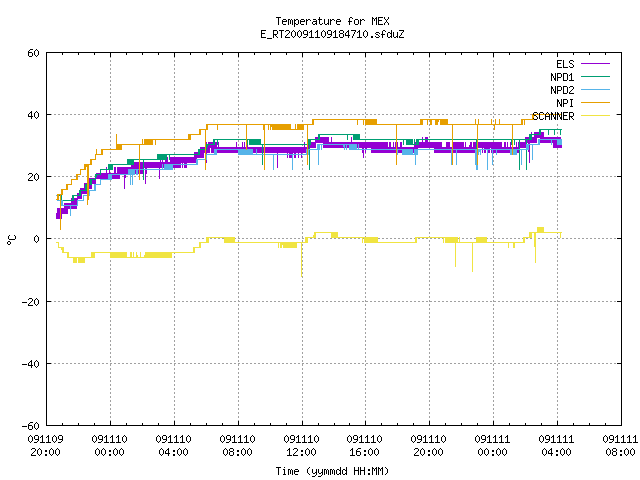The image size is (640, 480).
Task: Click the x-axis tick 091110 12:00
Action: click(302, 446)
